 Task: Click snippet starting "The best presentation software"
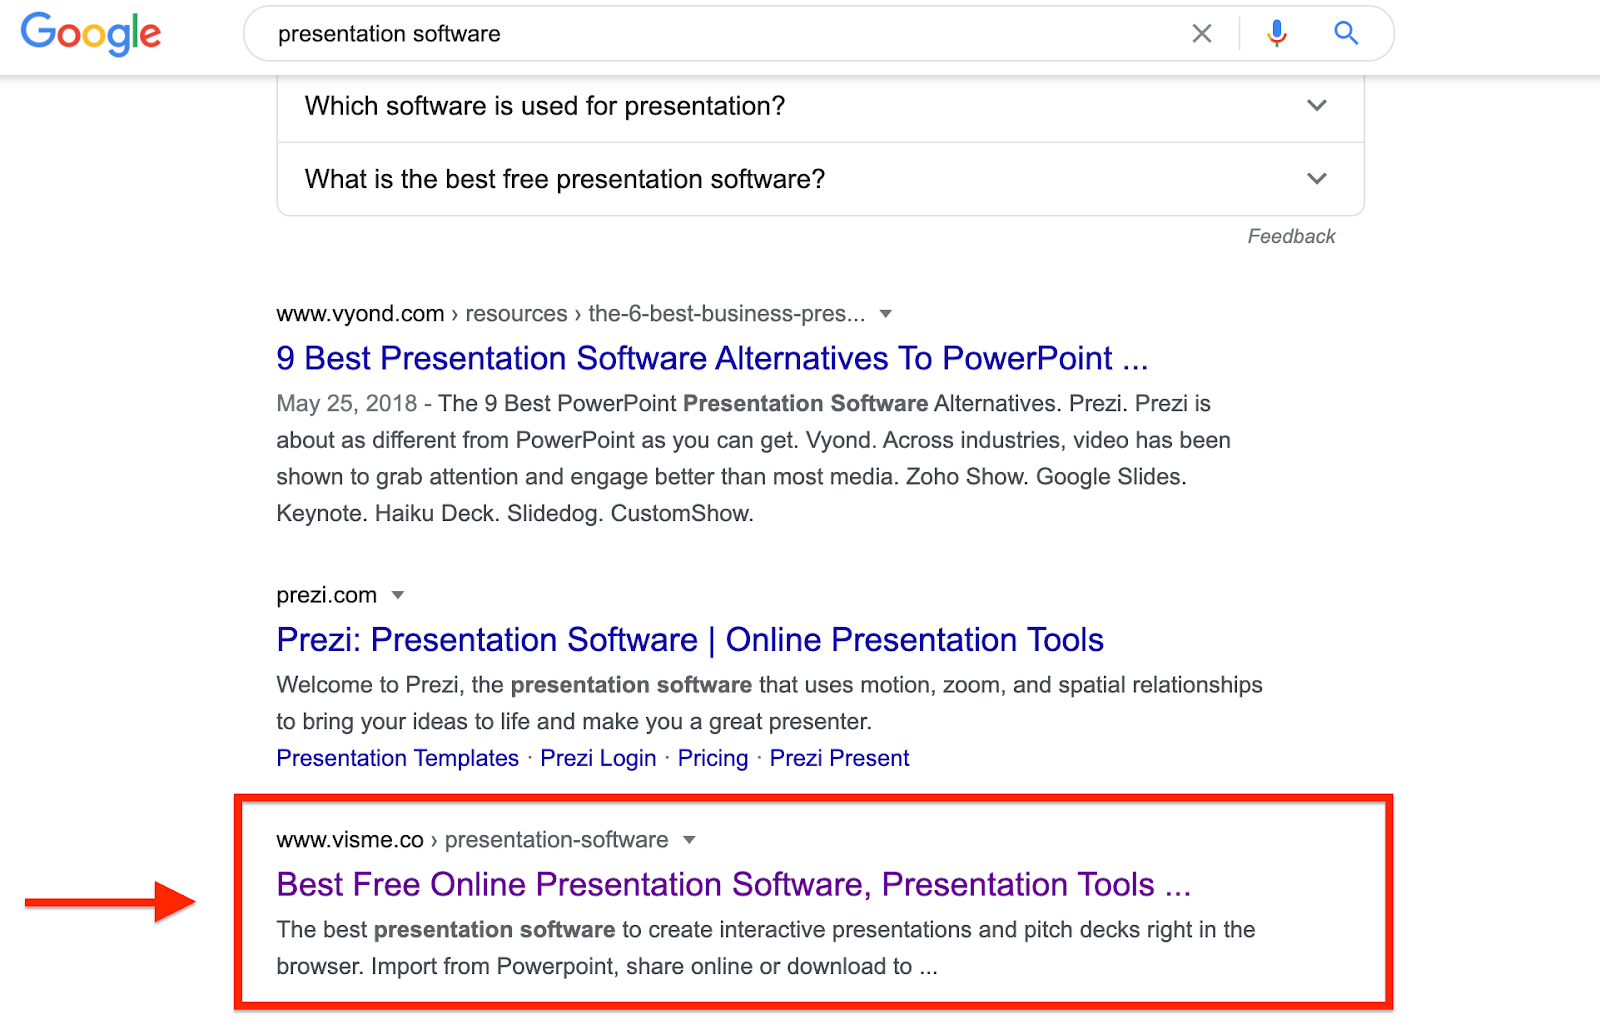766,948
